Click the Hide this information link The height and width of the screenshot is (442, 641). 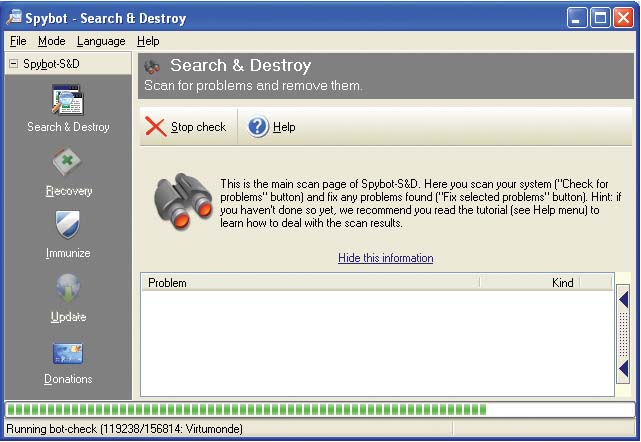[385, 258]
